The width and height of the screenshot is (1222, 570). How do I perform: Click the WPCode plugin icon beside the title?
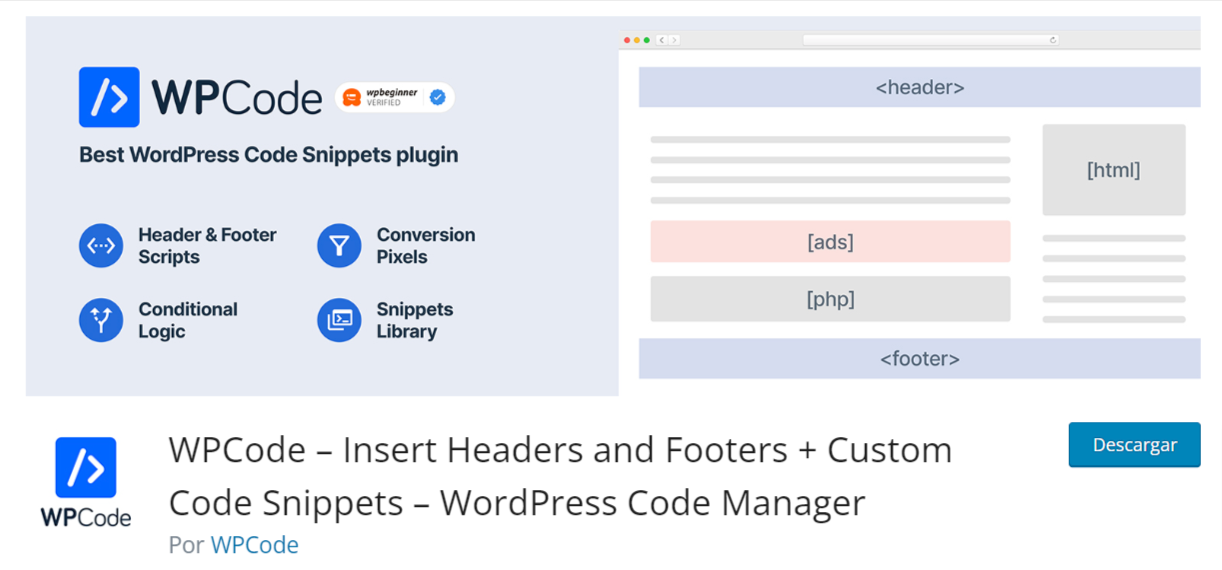[86, 468]
